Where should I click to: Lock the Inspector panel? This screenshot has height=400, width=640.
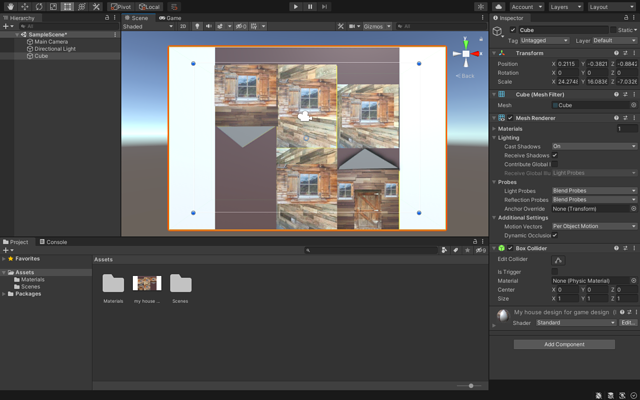[626, 18]
